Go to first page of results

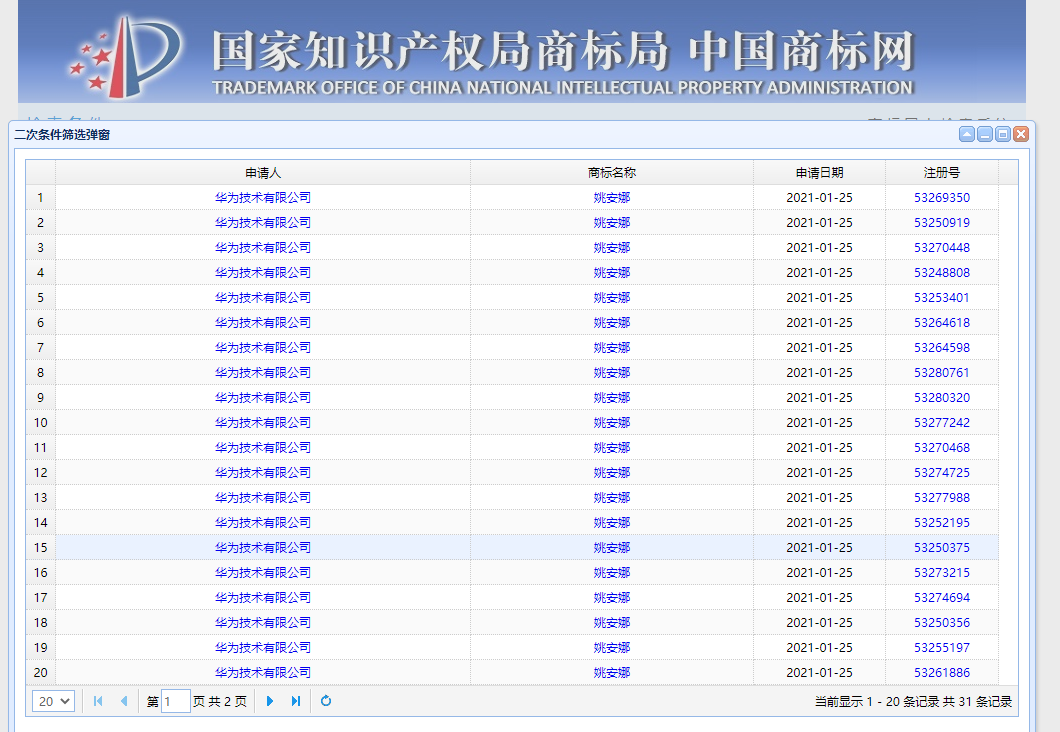(x=98, y=701)
